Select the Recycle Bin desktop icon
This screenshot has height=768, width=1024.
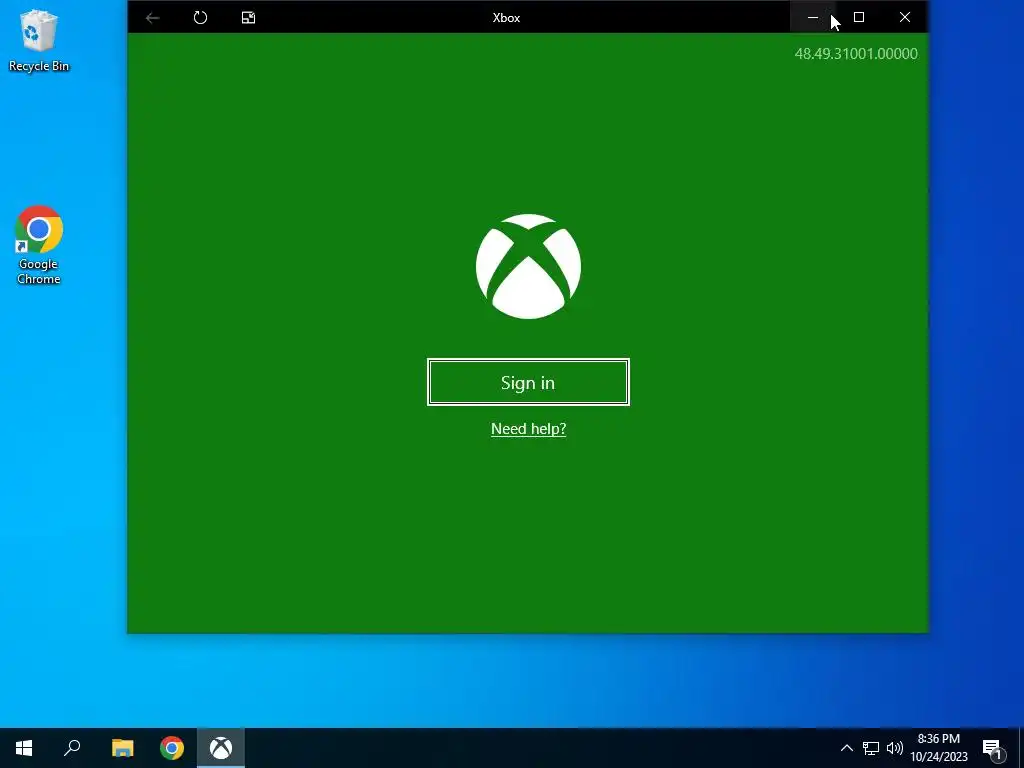(x=39, y=40)
